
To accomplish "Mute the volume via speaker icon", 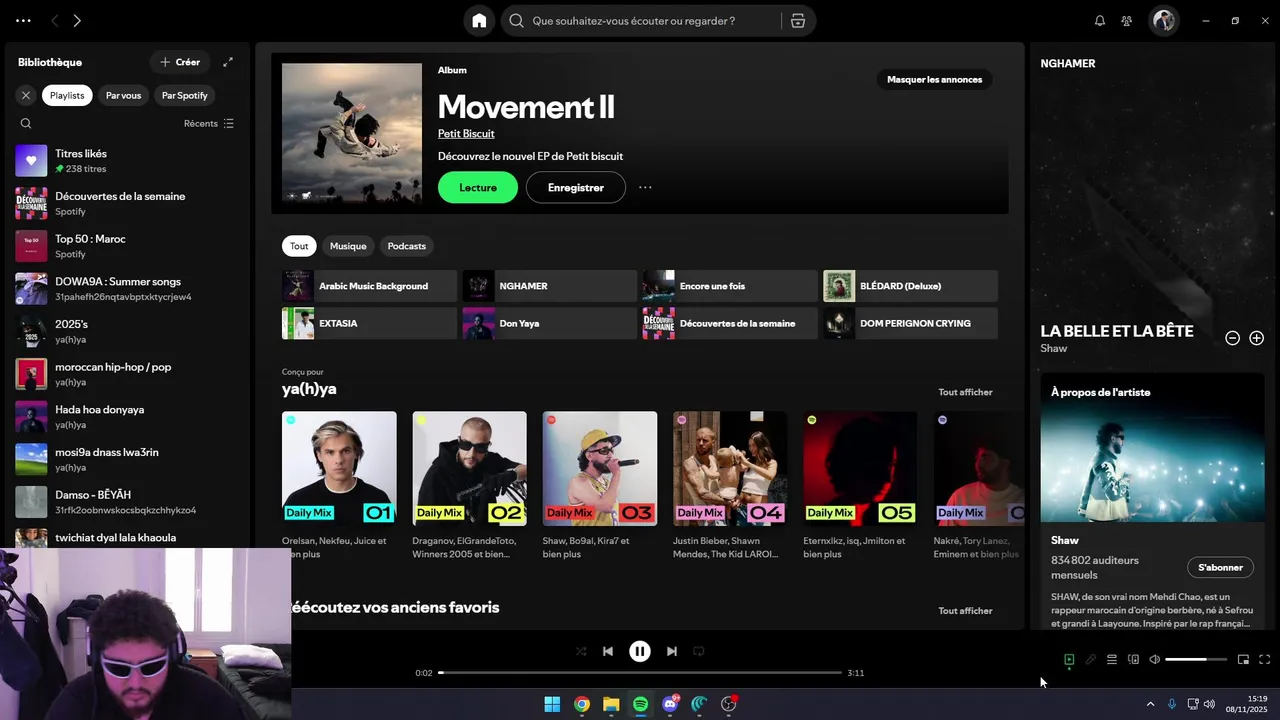I will click(1155, 660).
